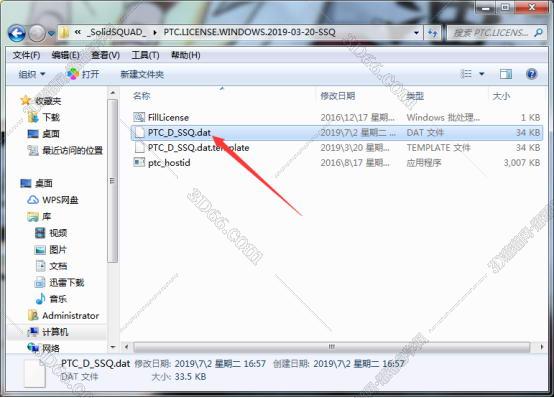This screenshot has width=554, height=398.
Task: Click the navigation pane vertical scrollbar thumb
Action: pyautogui.click(x=113, y=181)
